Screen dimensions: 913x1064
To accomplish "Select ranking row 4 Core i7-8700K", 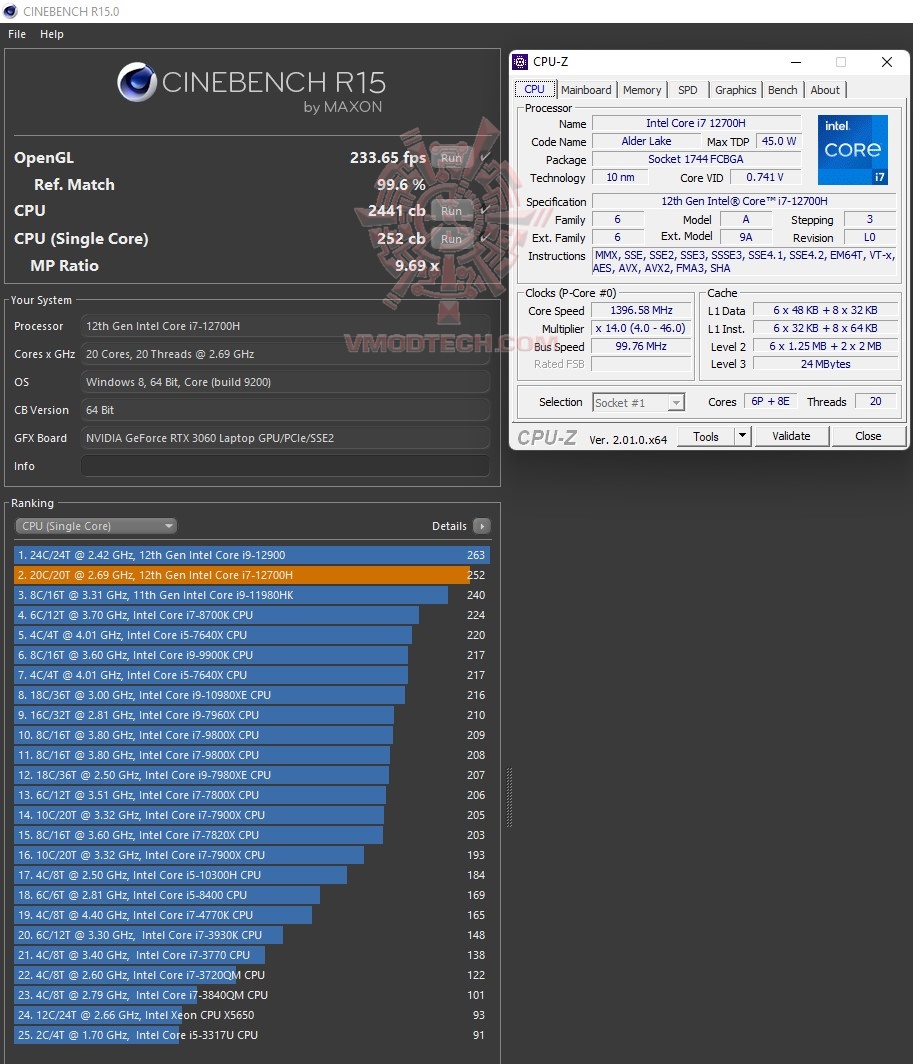I will pyautogui.click(x=252, y=615).
